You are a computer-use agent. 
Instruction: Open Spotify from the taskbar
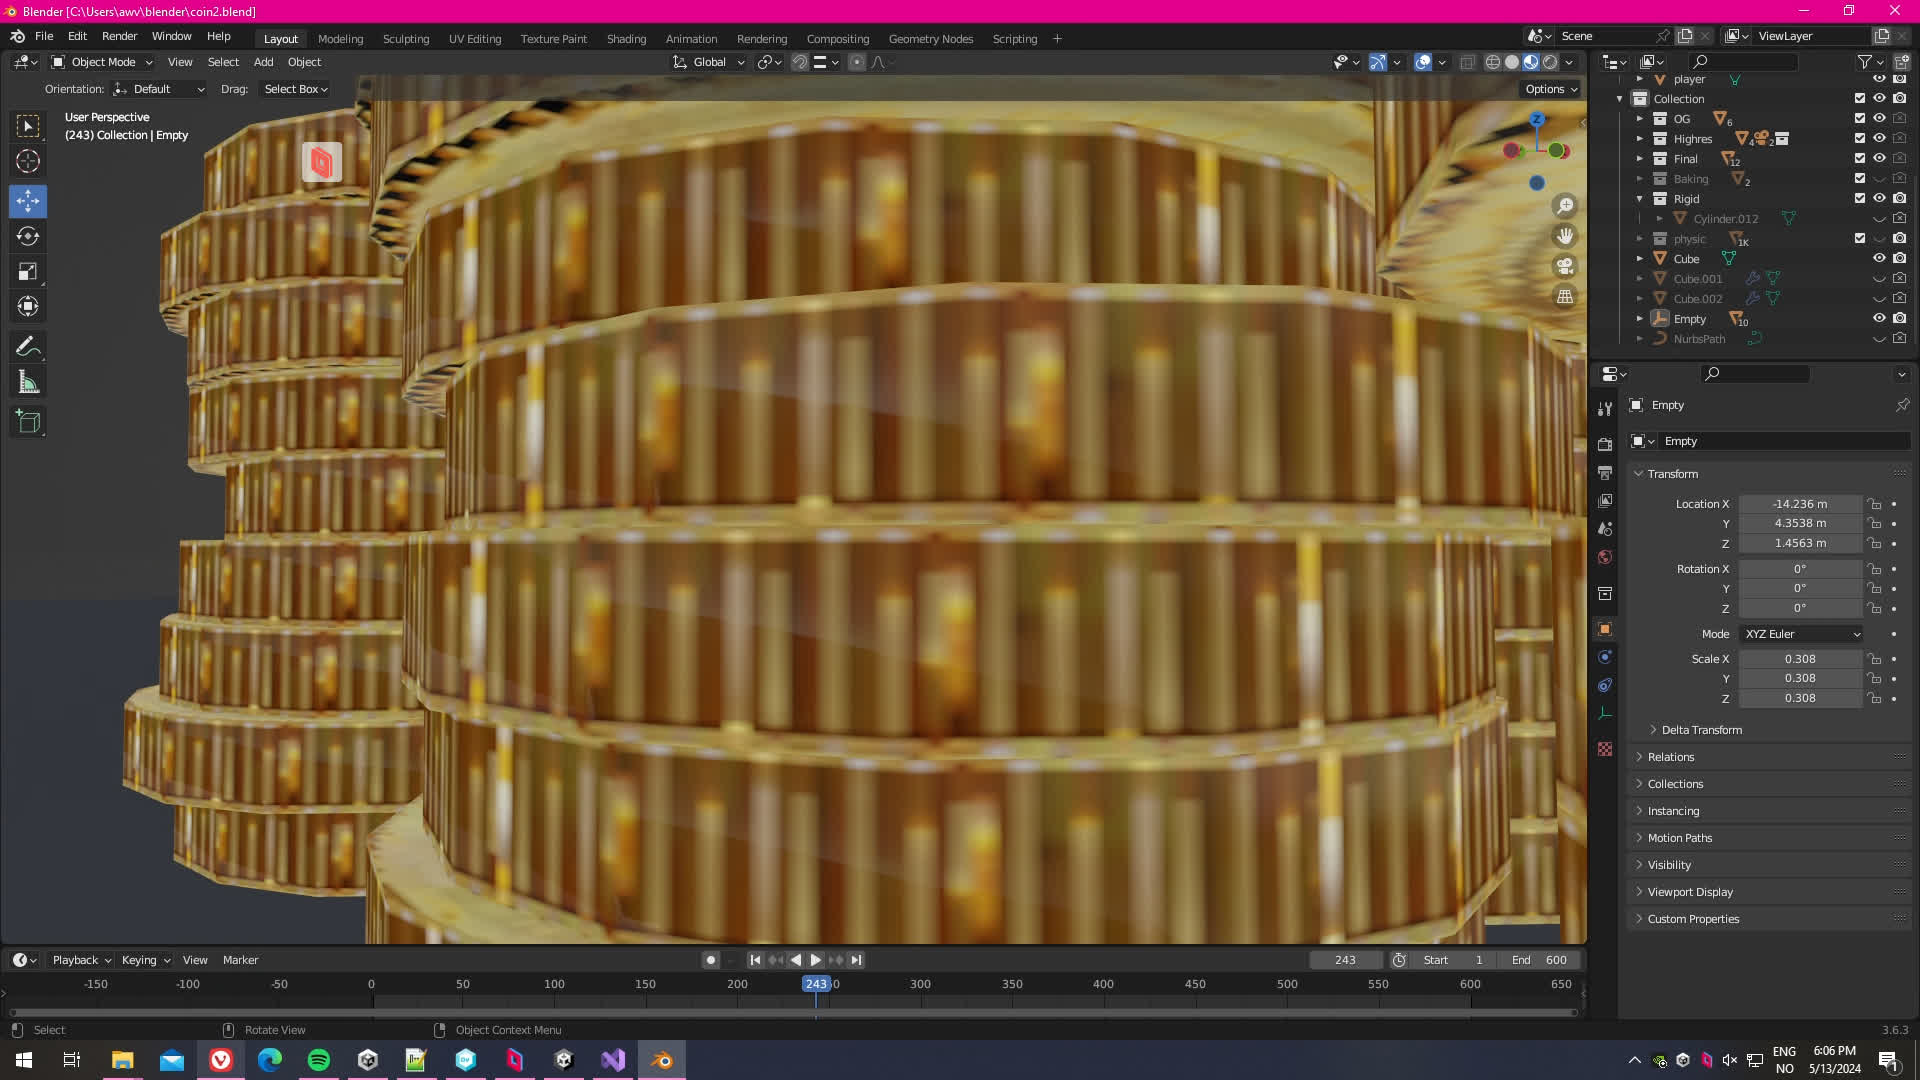[319, 1060]
